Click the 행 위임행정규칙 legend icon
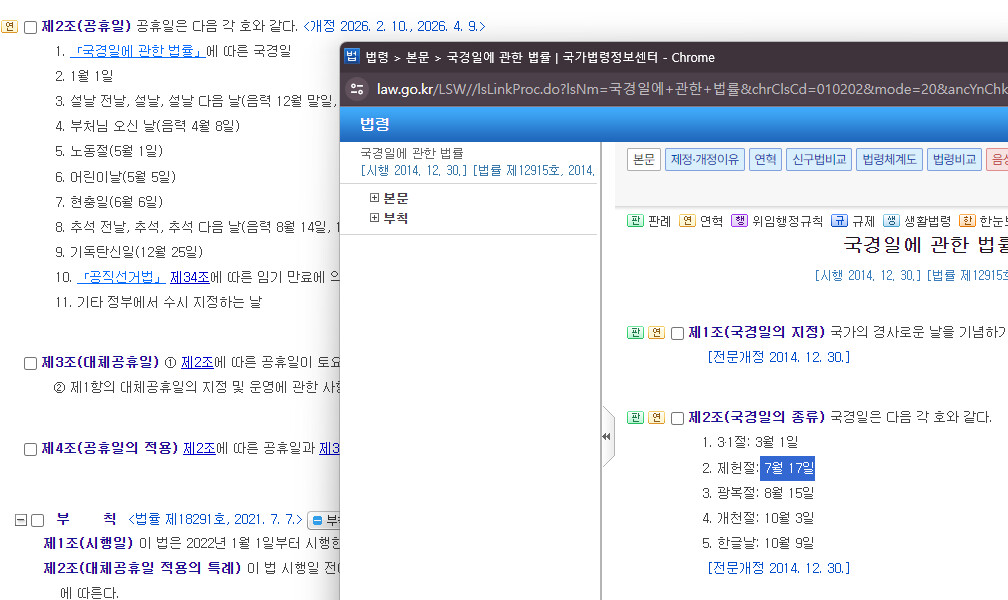 pyautogui.click(x=740, y=221)
